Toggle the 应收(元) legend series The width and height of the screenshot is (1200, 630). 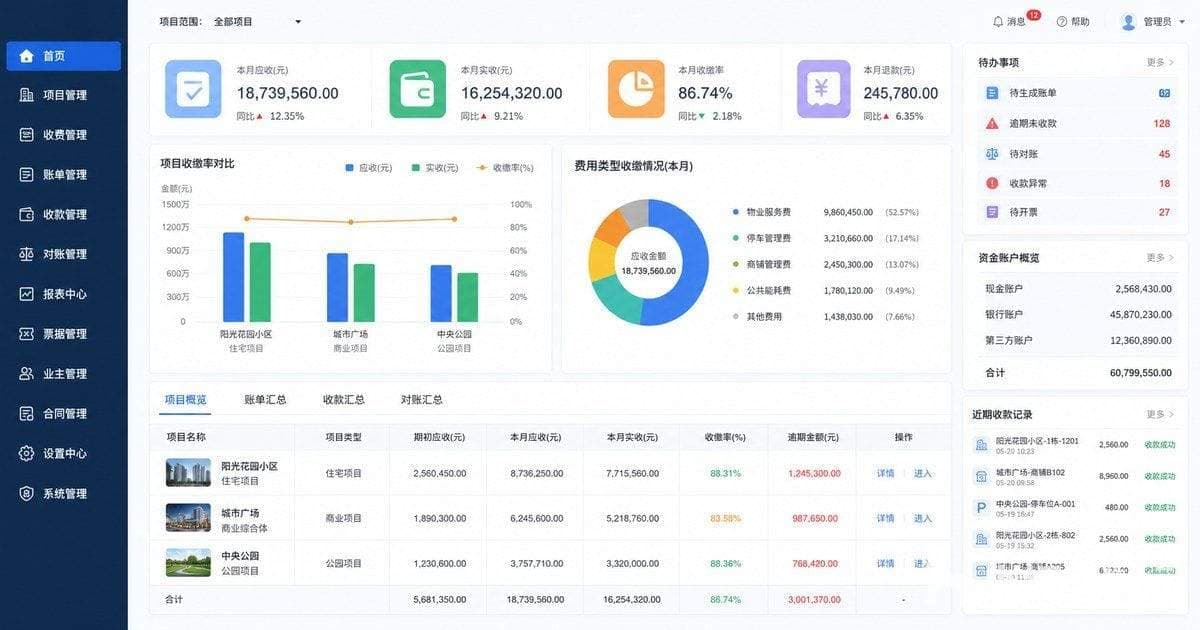(x=368, y=168)
